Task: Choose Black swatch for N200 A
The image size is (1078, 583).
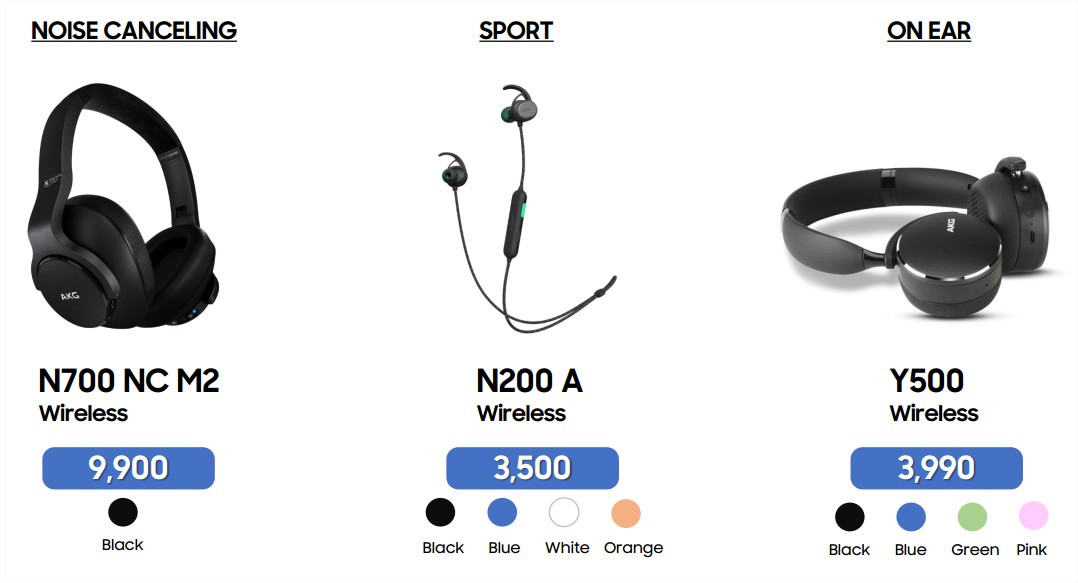Action: pos(440,512)
